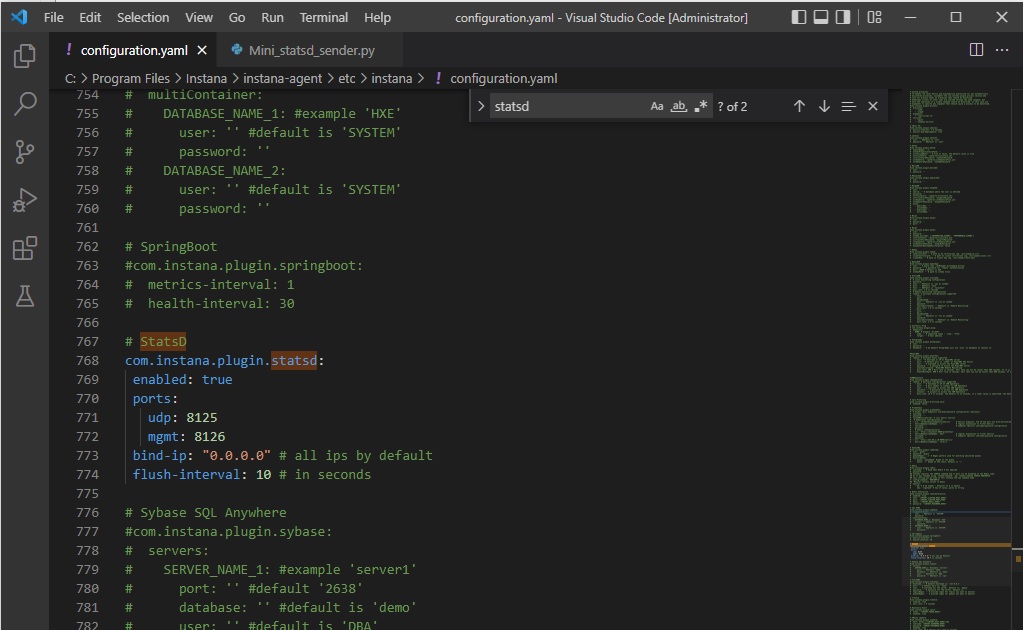This screenshot has height=630, width=1023.
Task: Click 'mgmt: 8126' value
Action: [209, 436]
